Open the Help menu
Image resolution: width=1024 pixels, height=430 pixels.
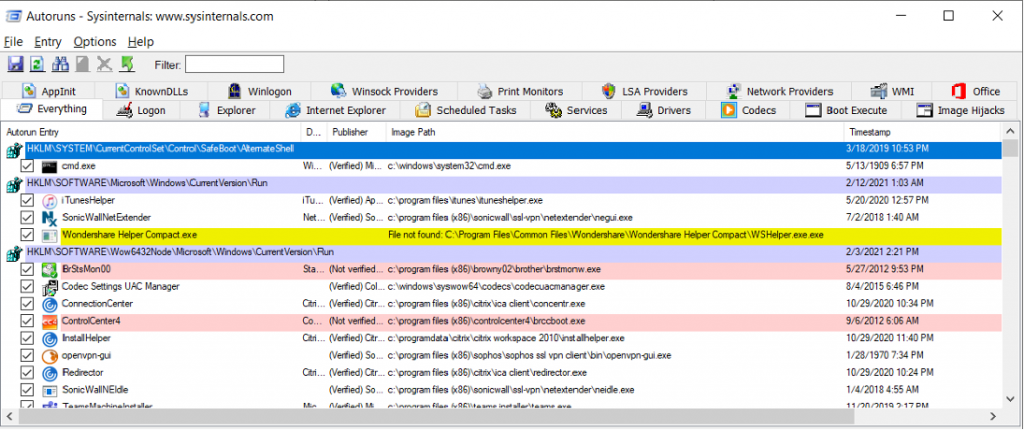coord(140,42)
